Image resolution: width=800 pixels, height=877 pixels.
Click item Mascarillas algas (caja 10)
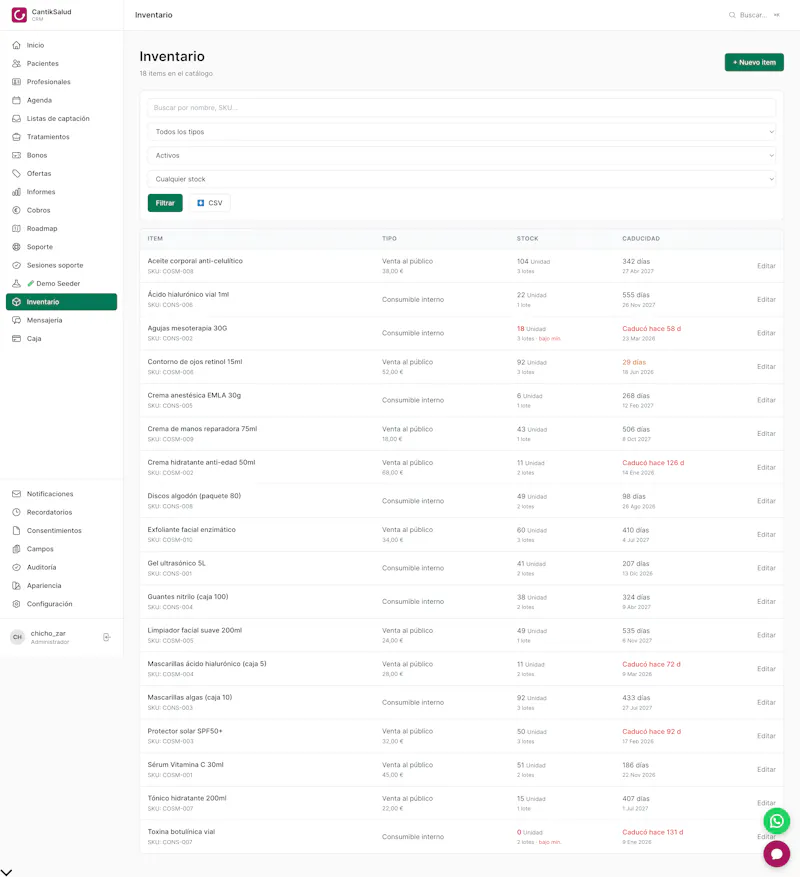click(190, 697)
